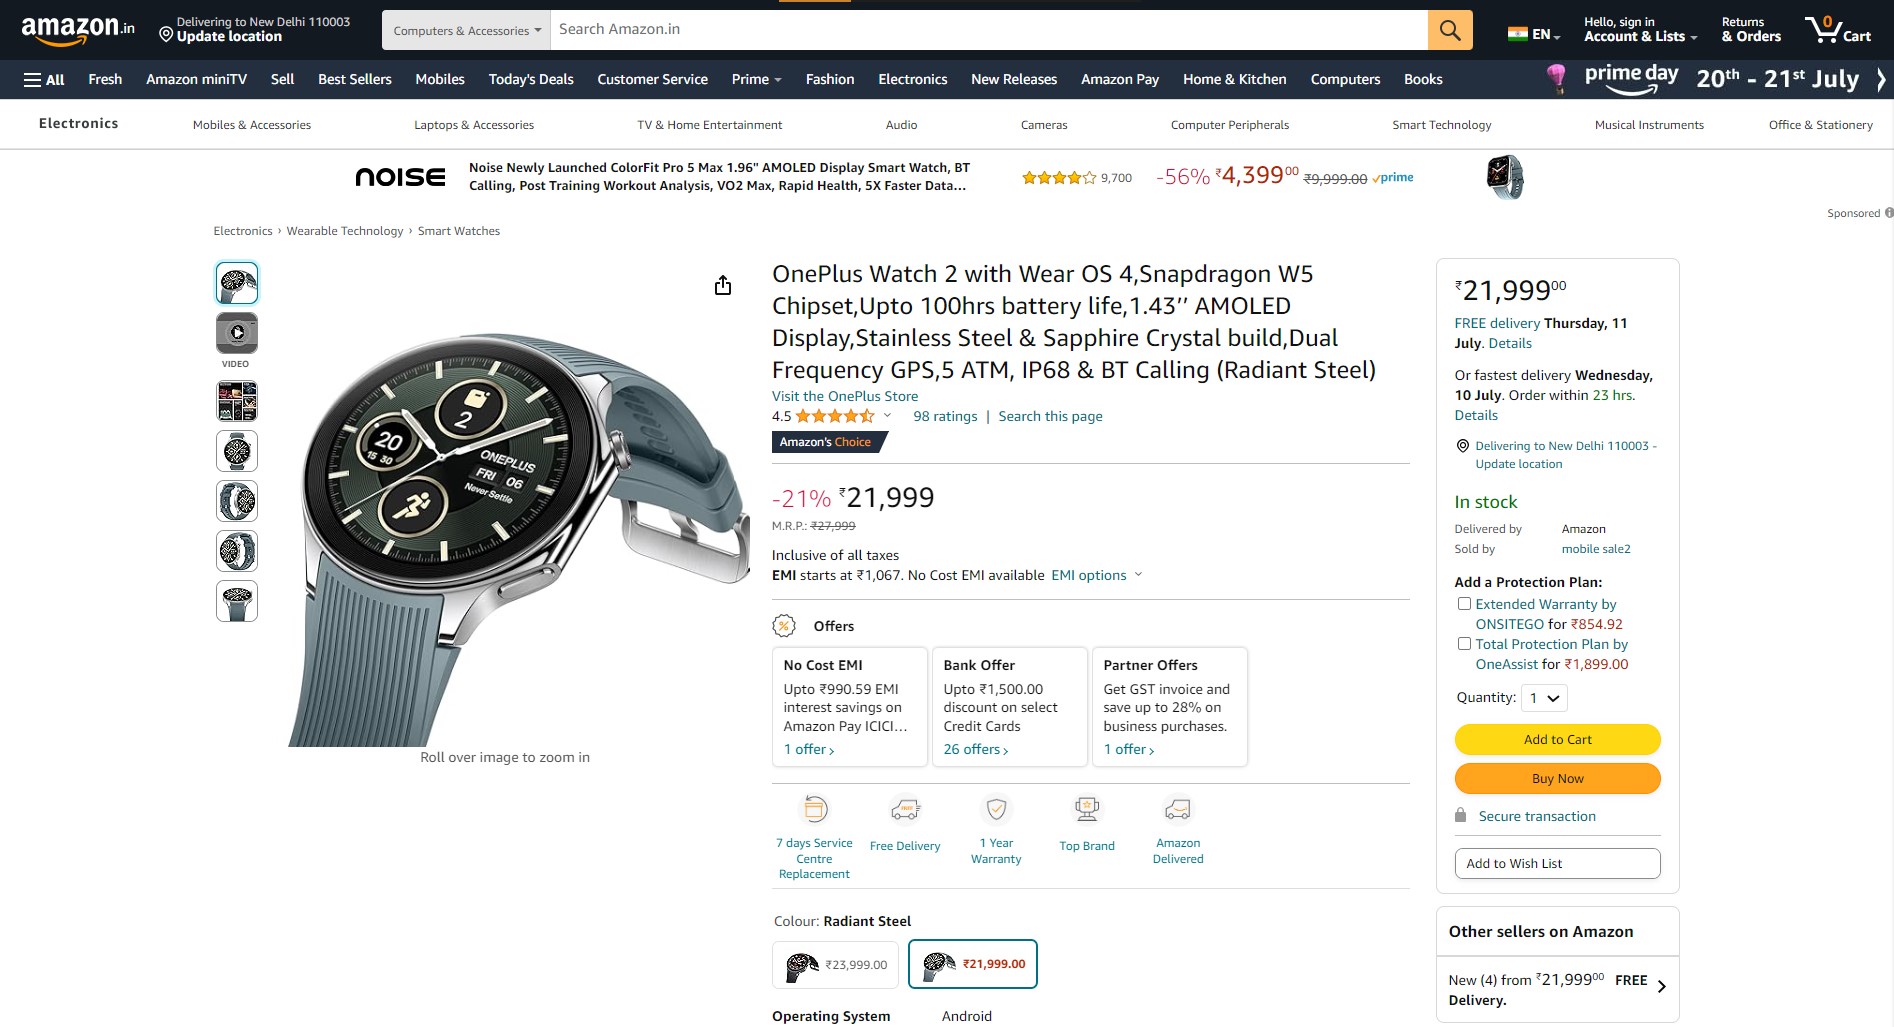Open the shopping cart
This screenshot has width=1894, height=1027.
coord(1837,30)
